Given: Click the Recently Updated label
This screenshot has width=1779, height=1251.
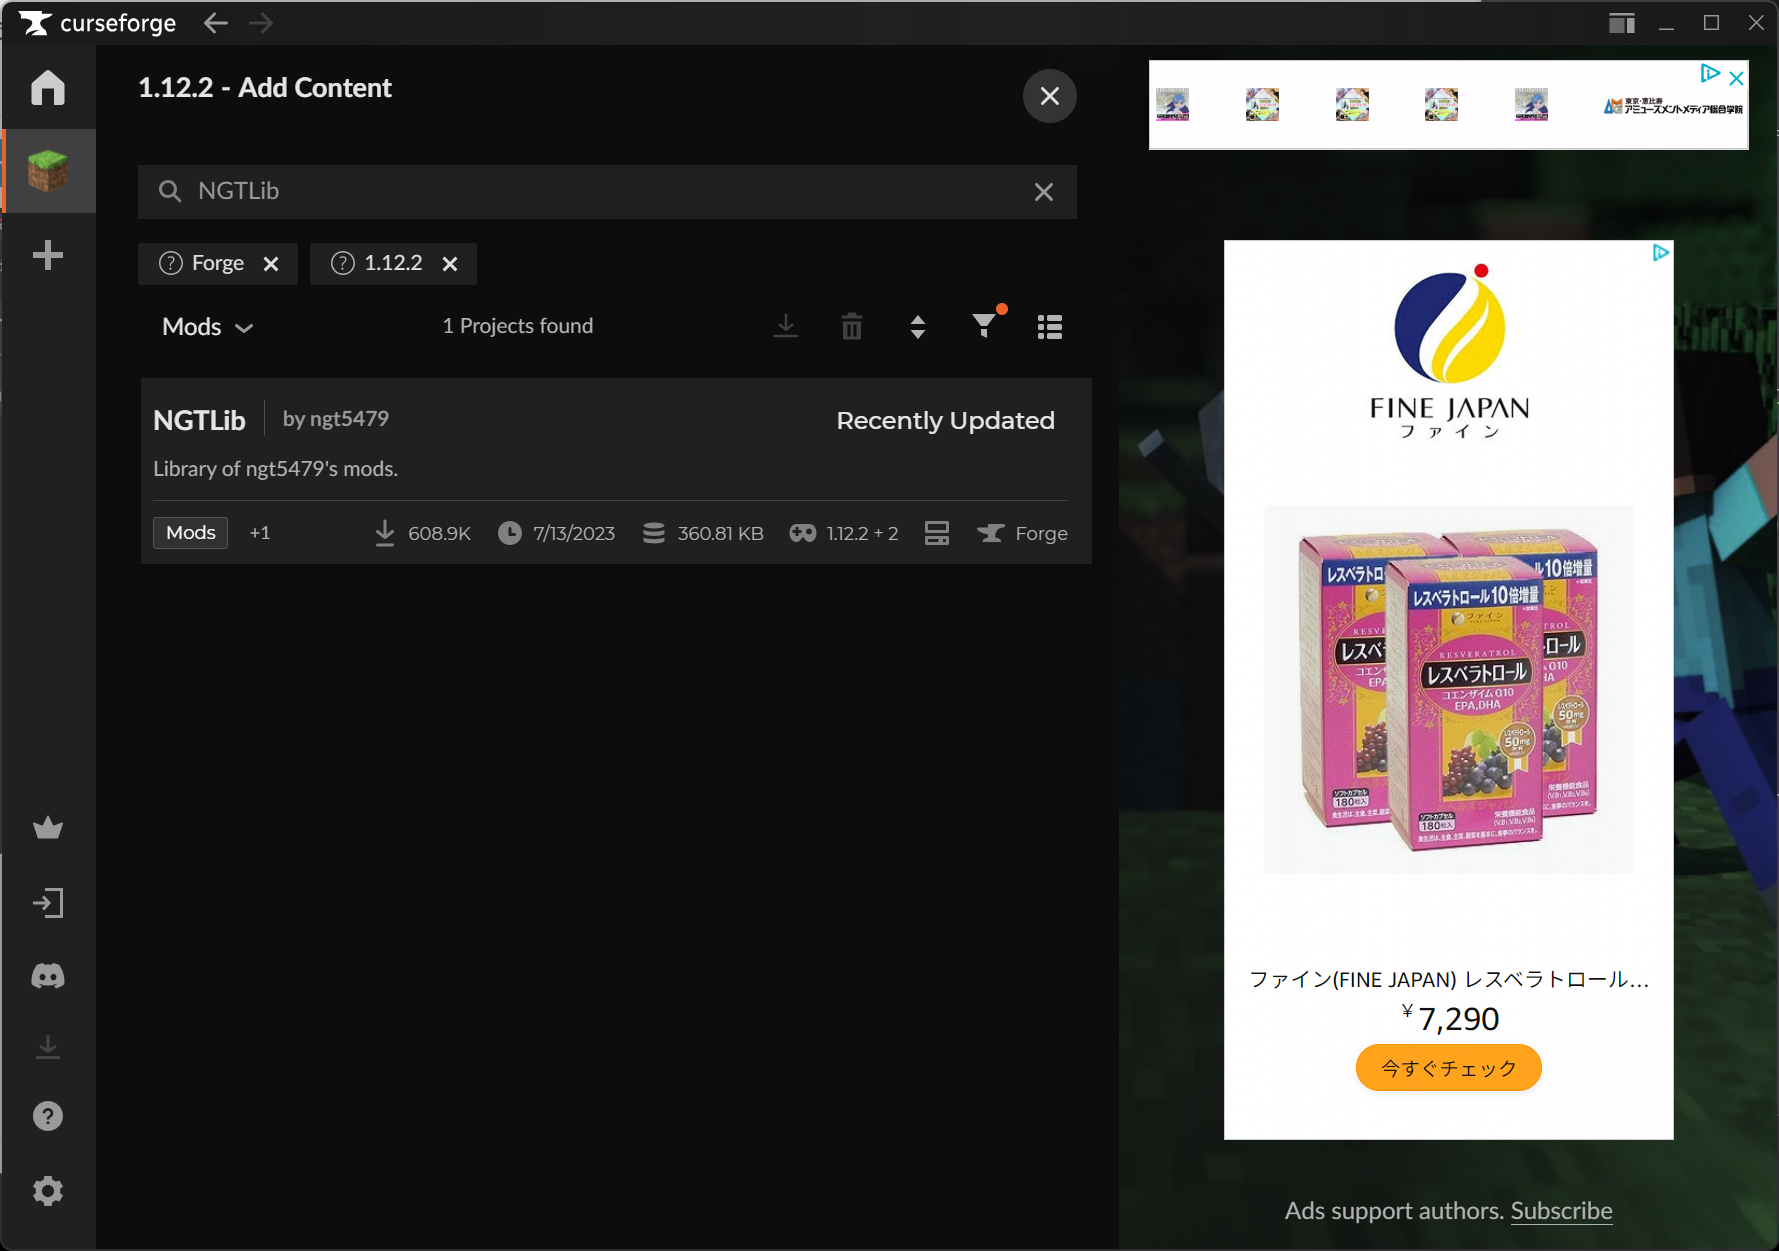Looking at the screenshot, I should [945, 421].
